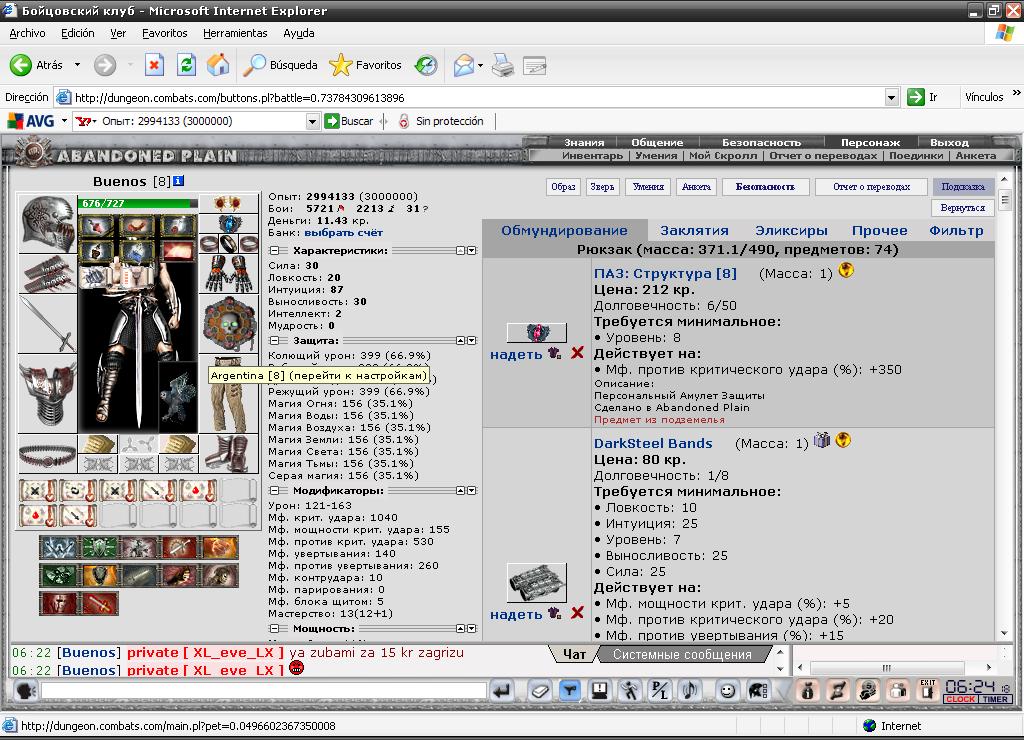Click надеть for DarkSteel Bands

[516, 614]
